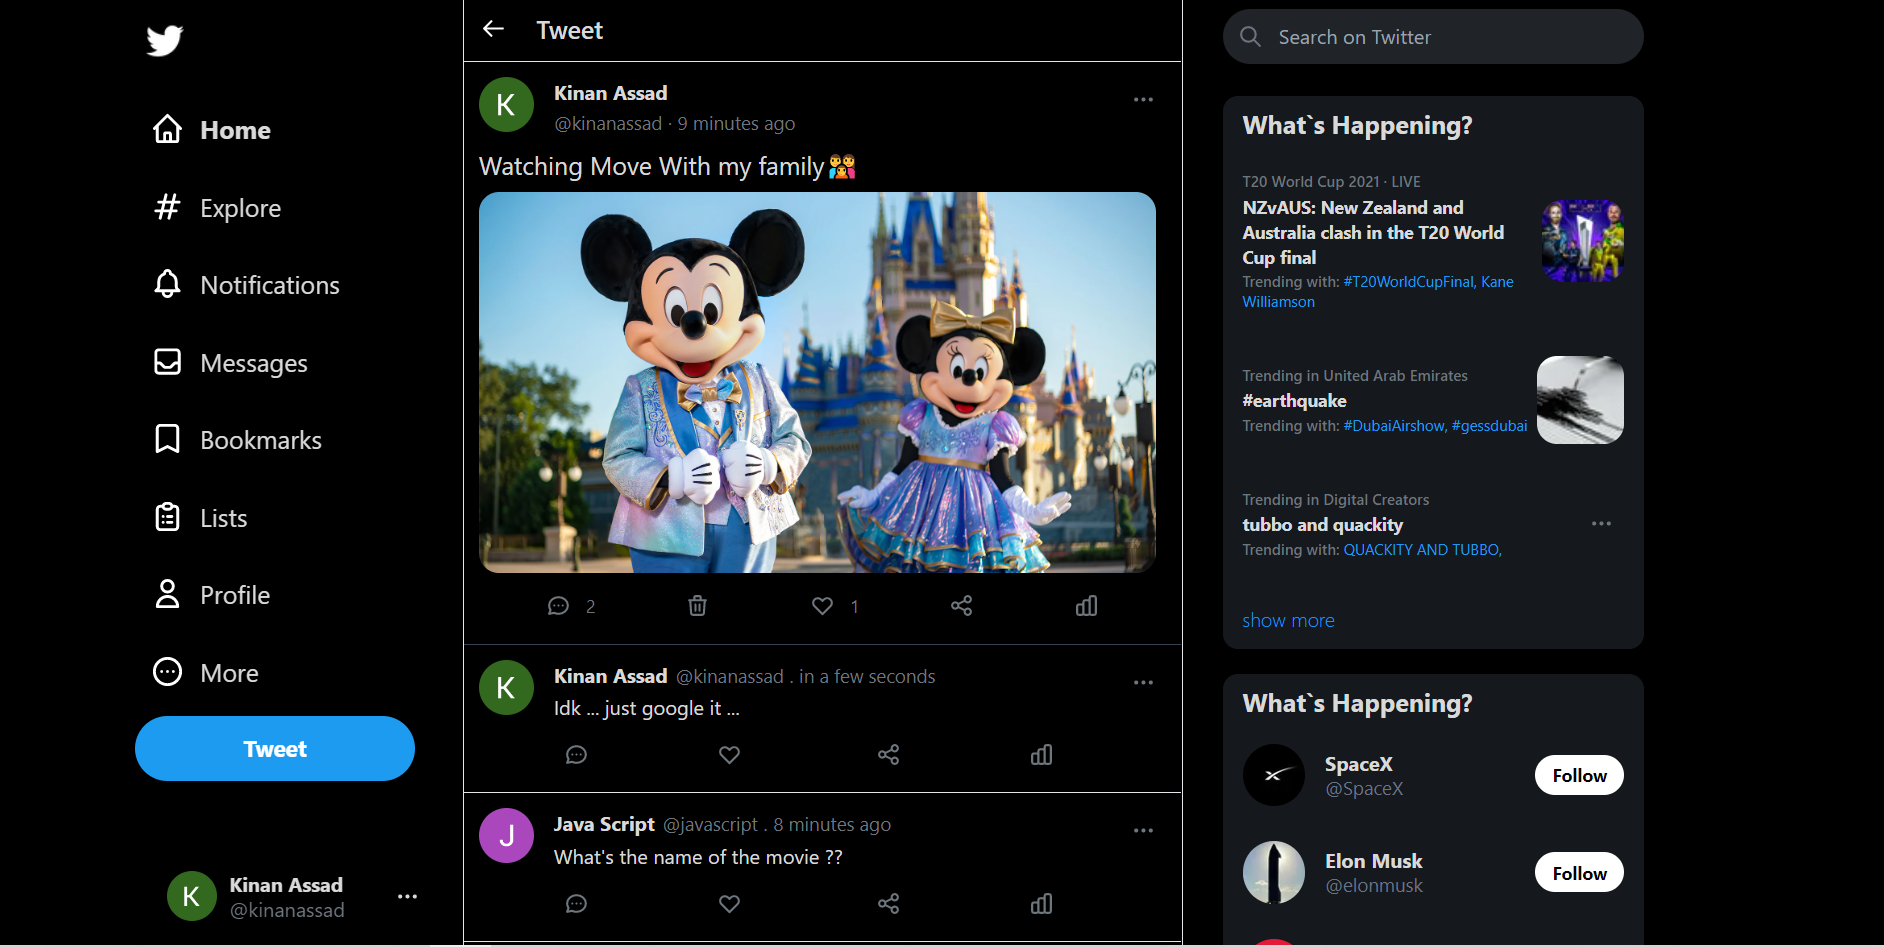Open the Home feed from the sidebar

[x=235, y=129]
